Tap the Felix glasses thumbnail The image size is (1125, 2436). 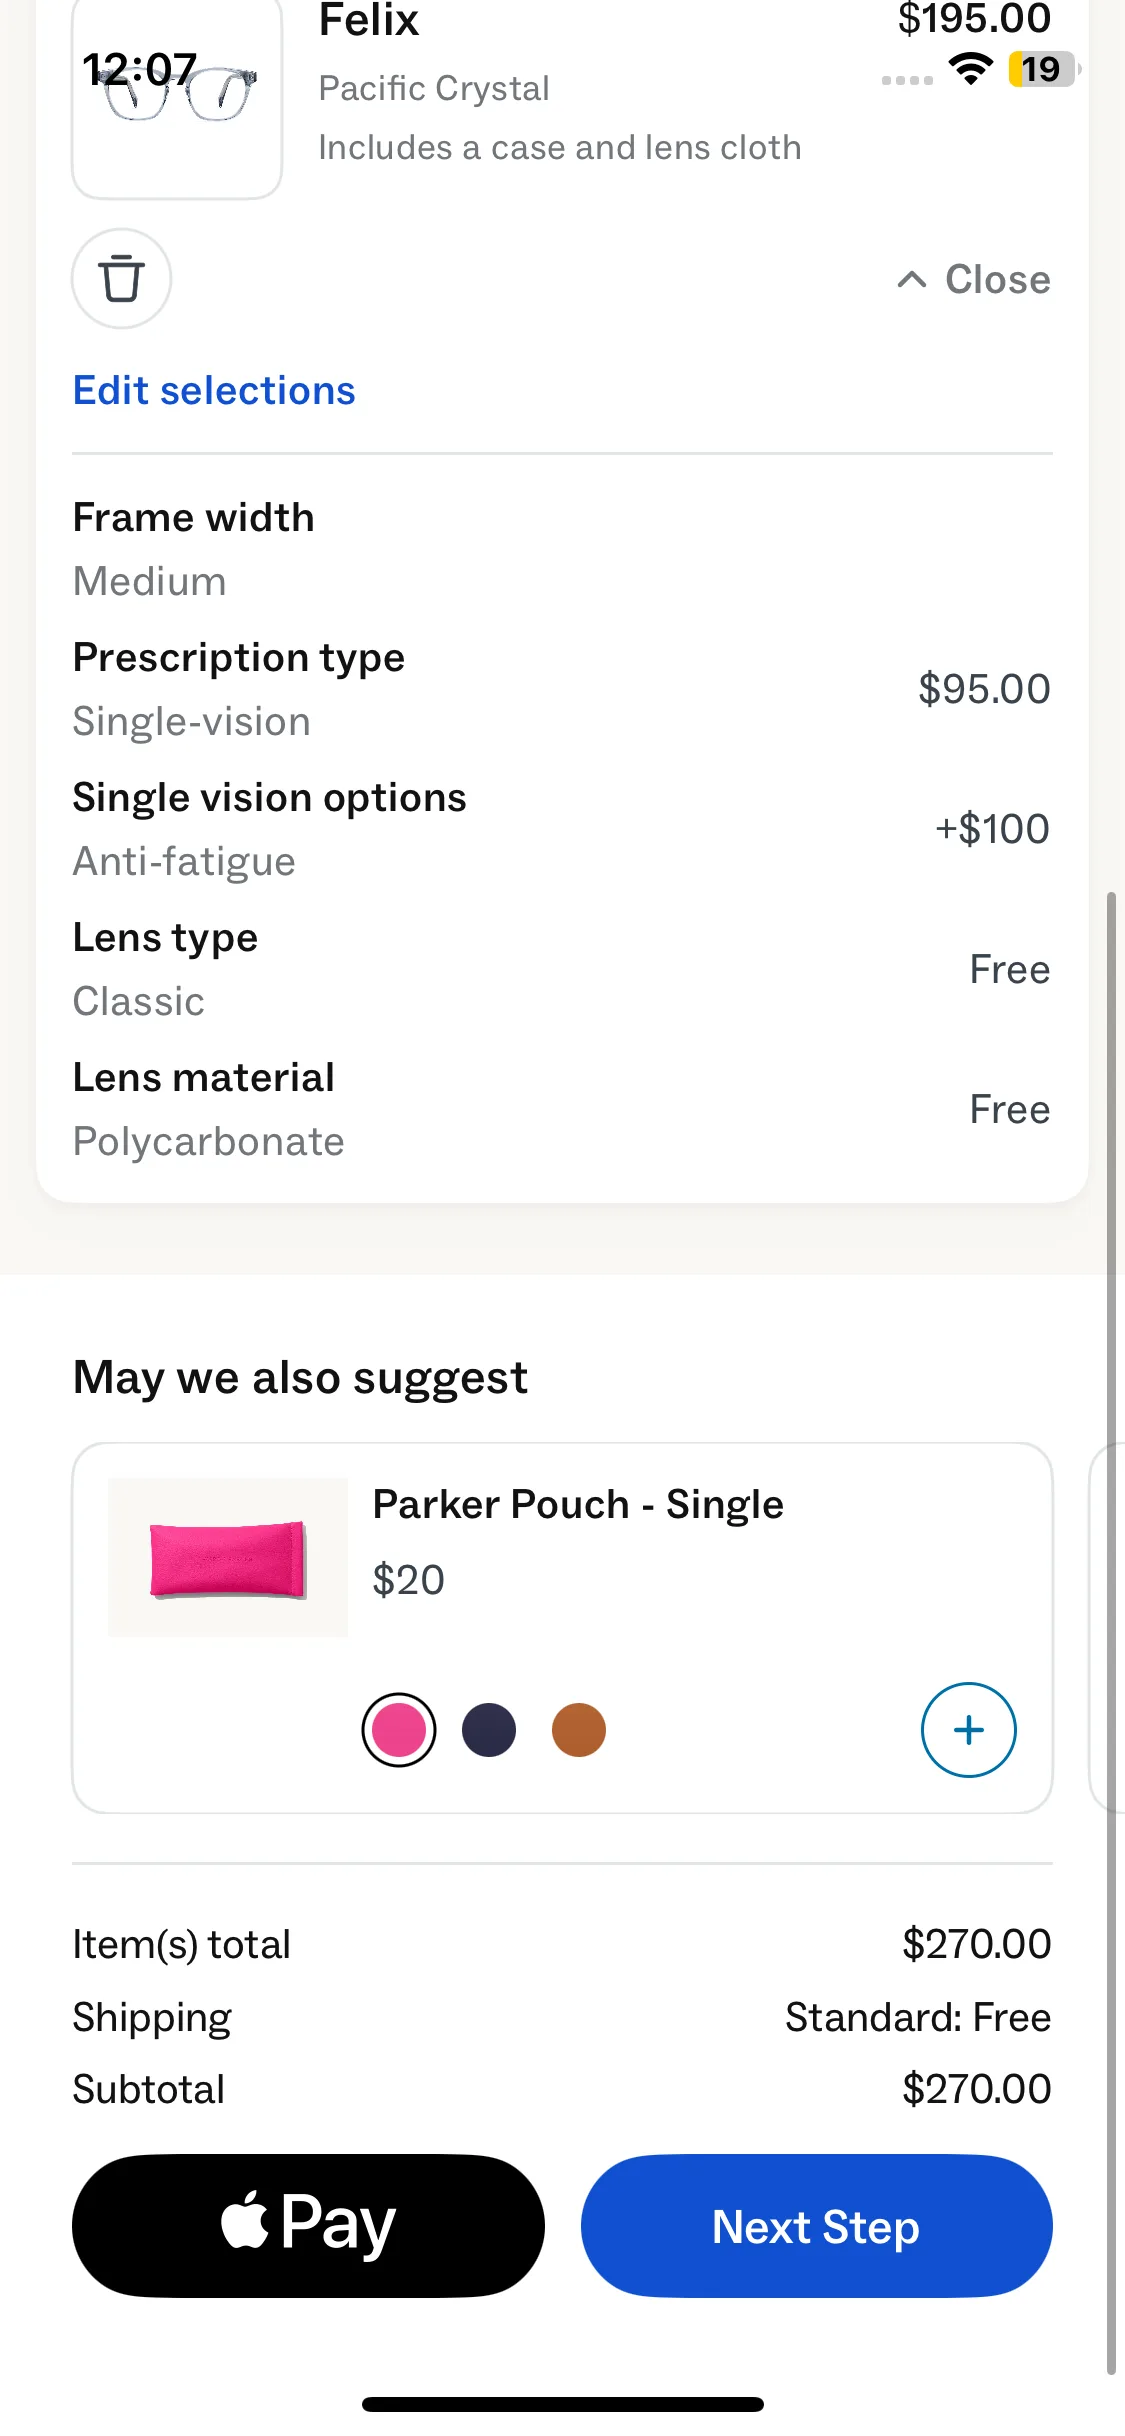pos(177,100)
